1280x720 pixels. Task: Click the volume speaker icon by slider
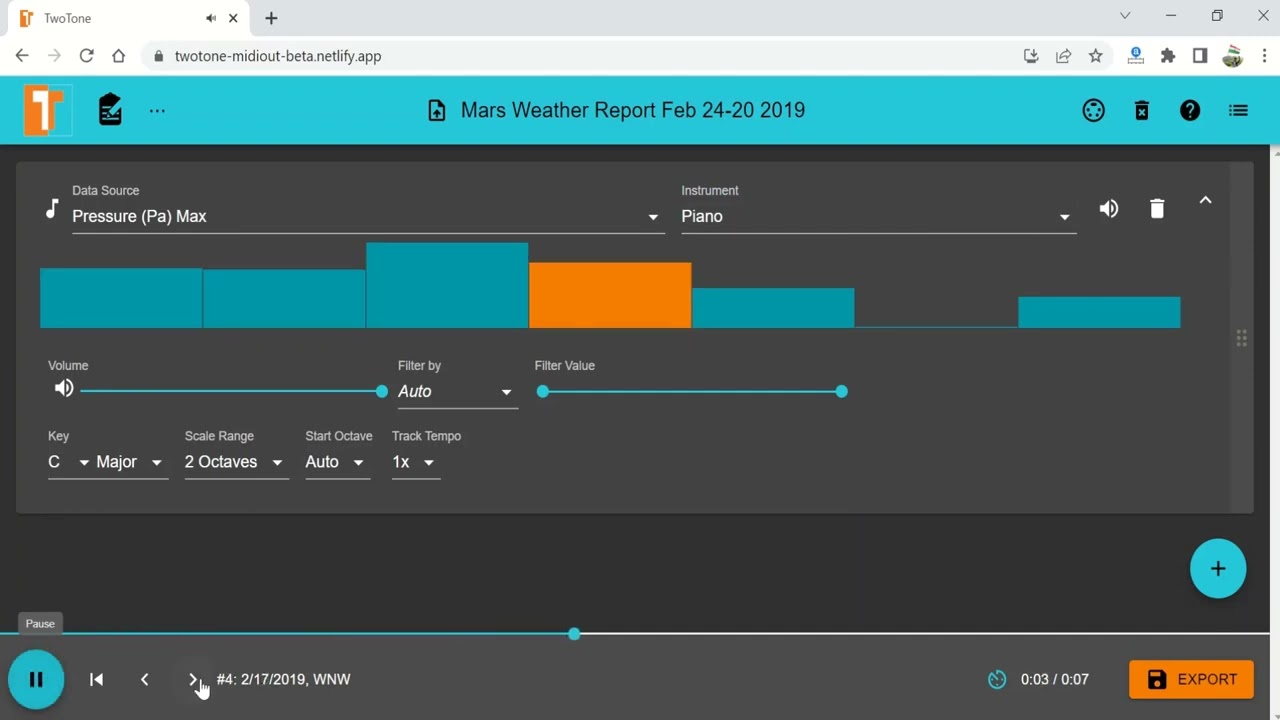point(64,388)
